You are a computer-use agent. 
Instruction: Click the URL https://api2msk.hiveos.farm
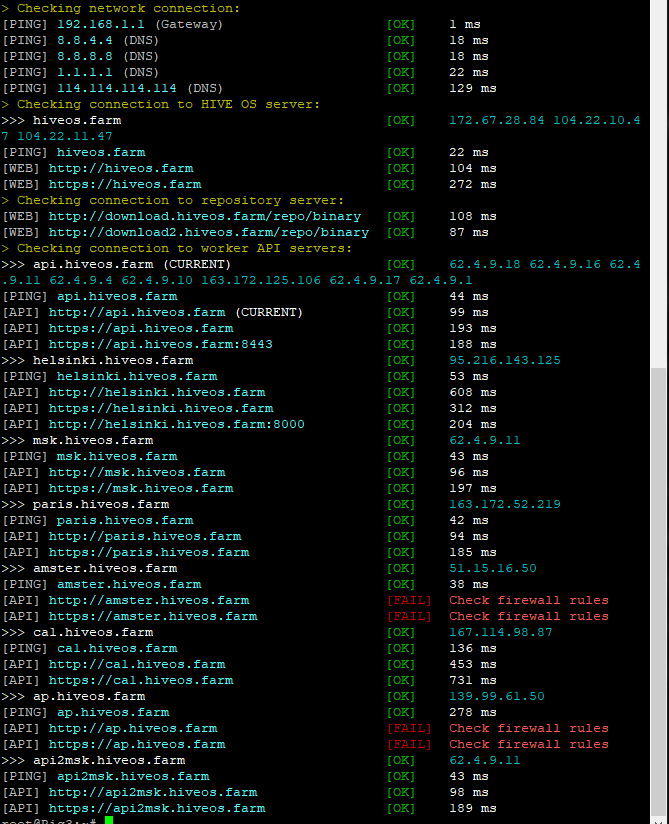[x=157, y=809]
